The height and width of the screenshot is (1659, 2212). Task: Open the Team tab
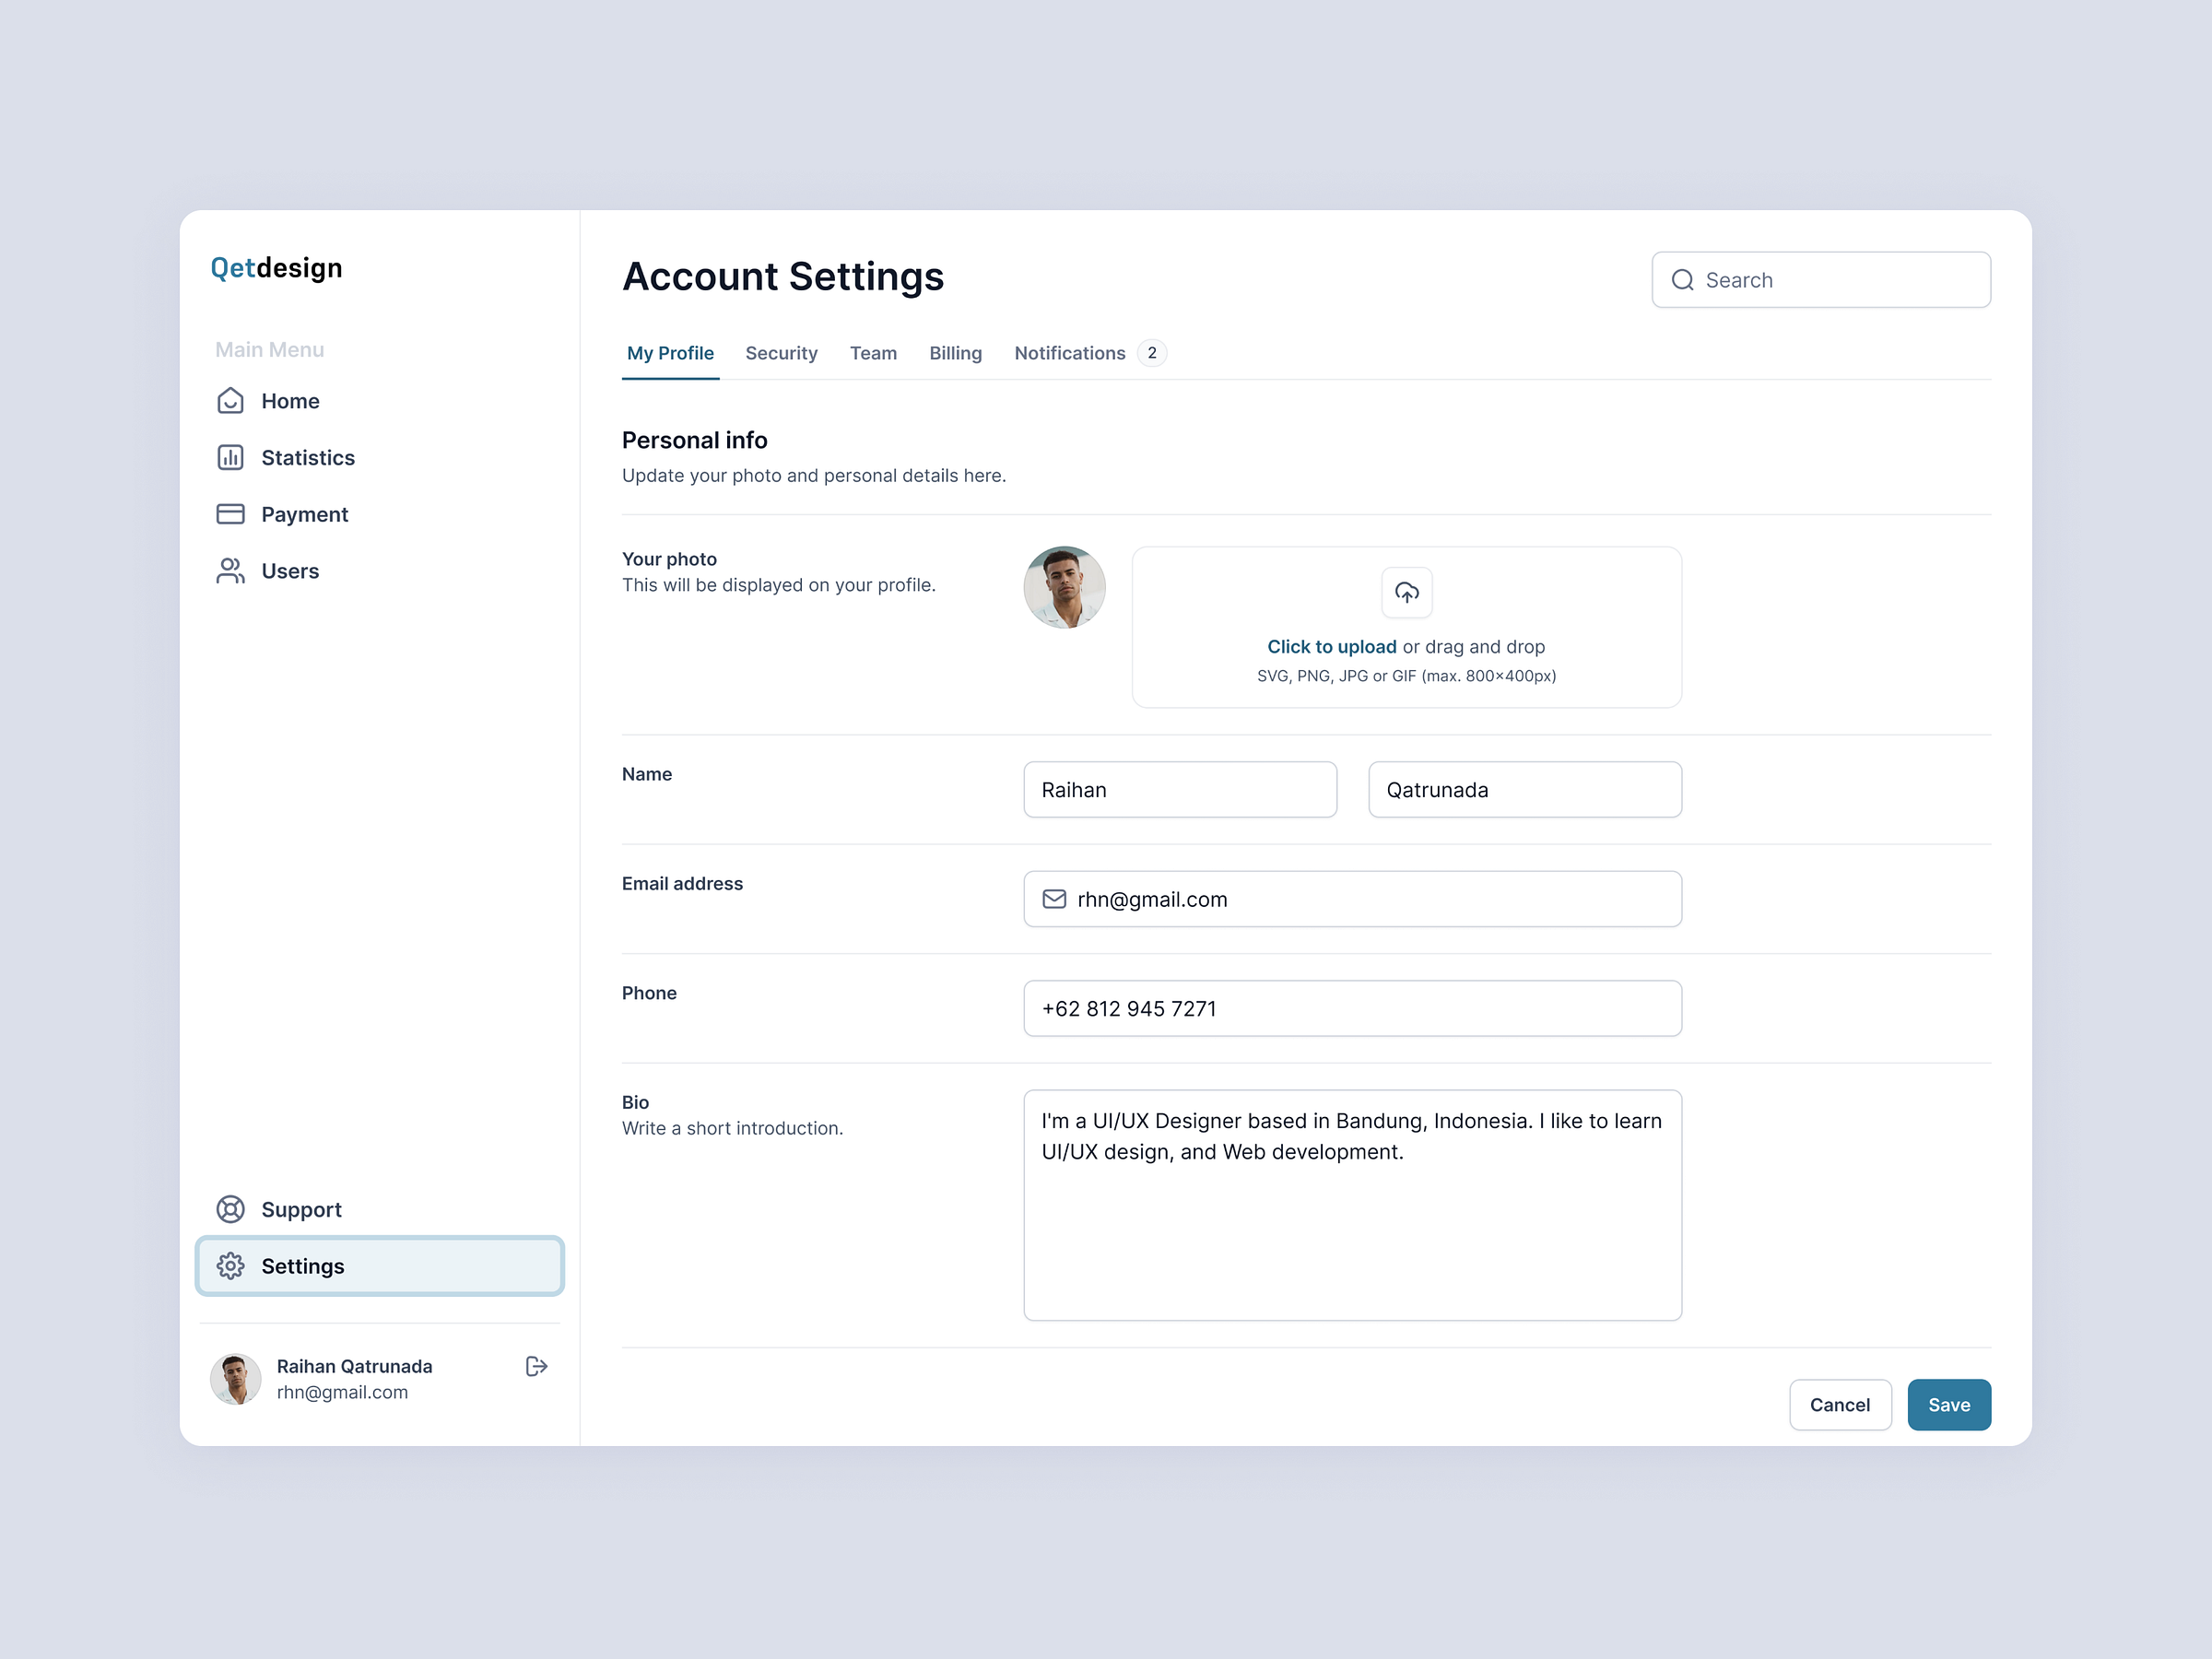873,353
